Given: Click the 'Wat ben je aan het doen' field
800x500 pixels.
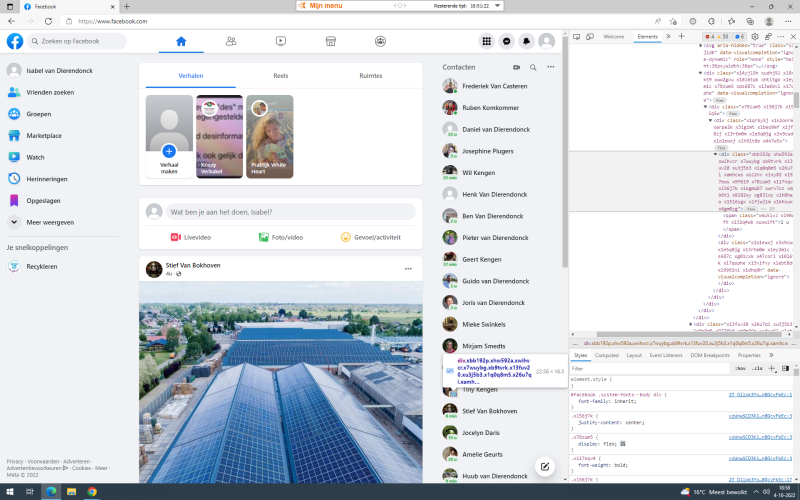Looking at the screenshot, I should pyautogui.click(x=290, y=212).
